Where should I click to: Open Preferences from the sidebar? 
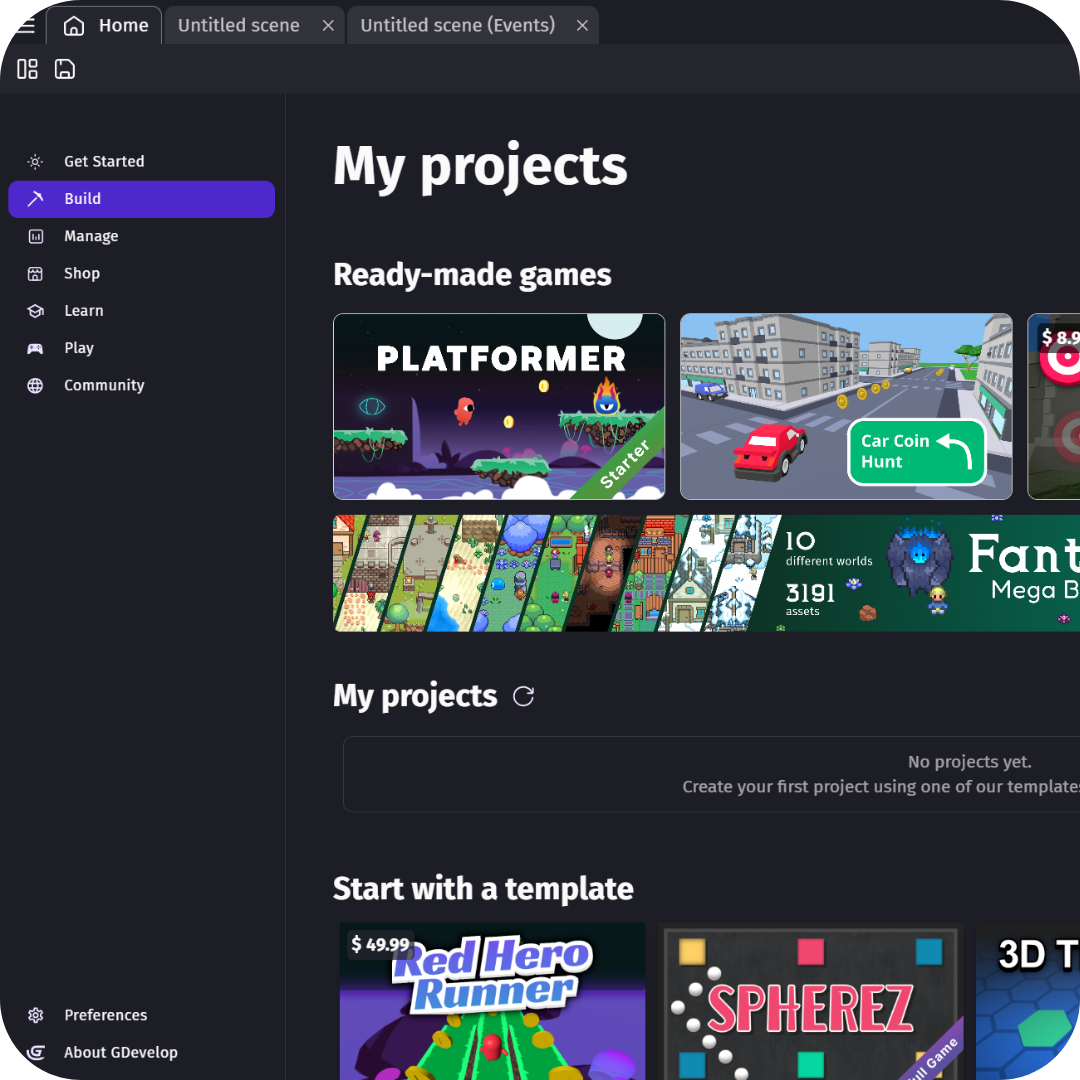click(105, 1015)
